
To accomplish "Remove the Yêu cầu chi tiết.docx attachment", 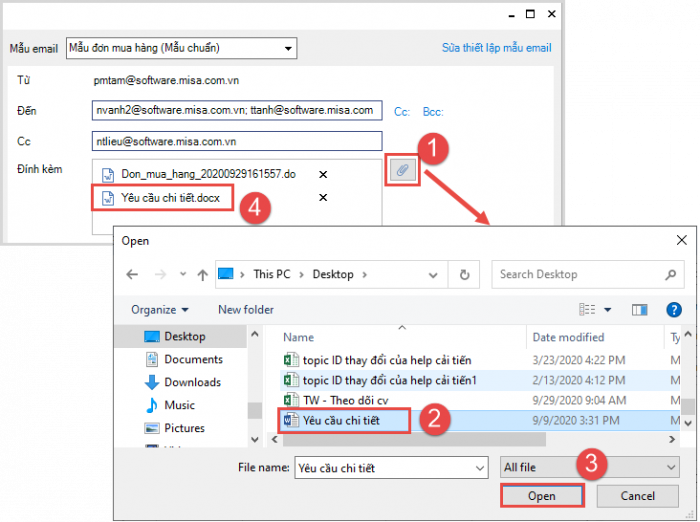I will pos(322,198).
